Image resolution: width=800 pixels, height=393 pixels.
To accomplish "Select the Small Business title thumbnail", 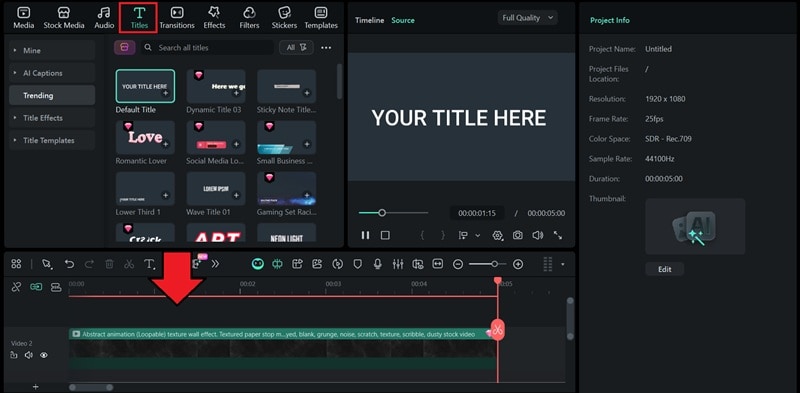I will (x=286, y=137).
